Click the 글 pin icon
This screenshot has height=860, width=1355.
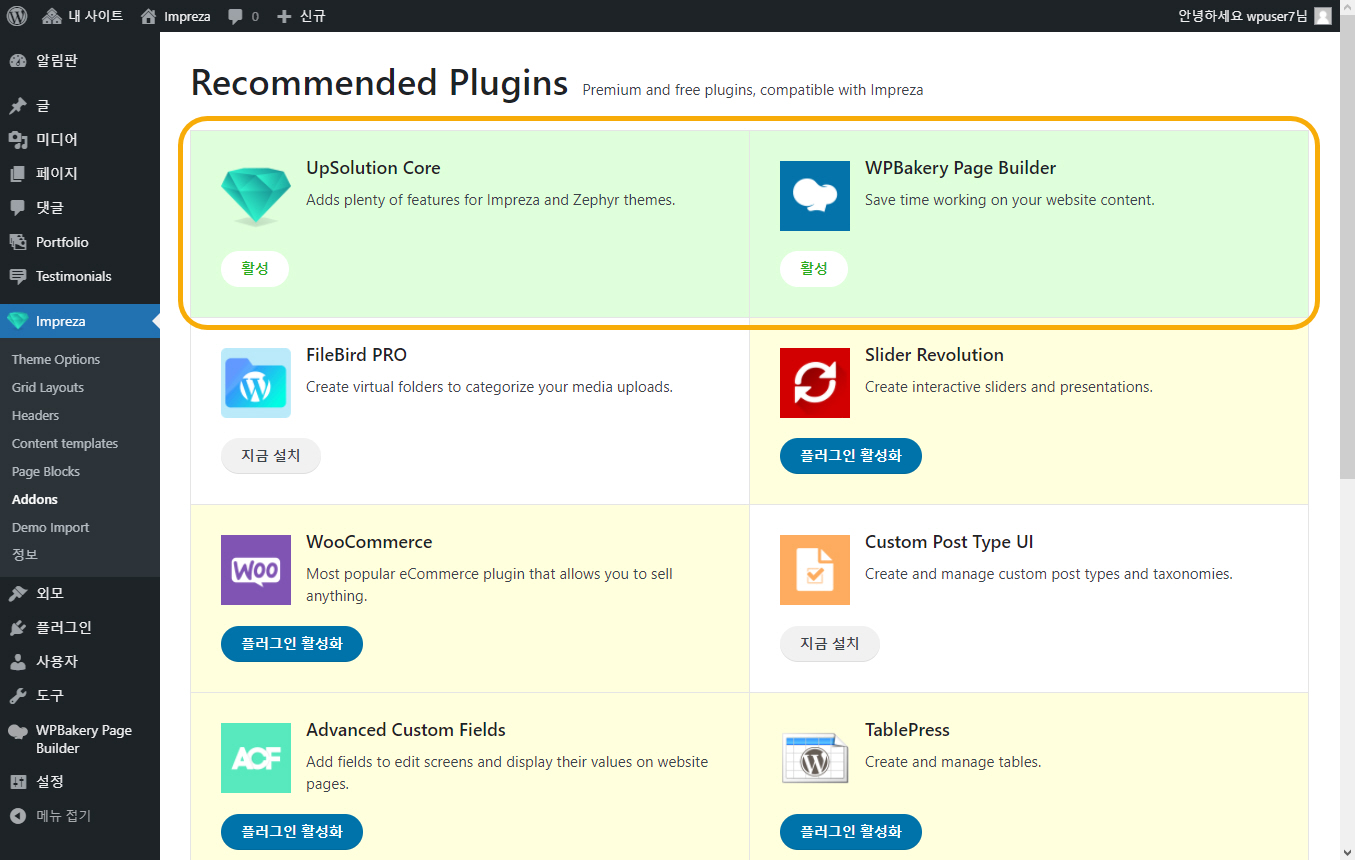(18, 106)
